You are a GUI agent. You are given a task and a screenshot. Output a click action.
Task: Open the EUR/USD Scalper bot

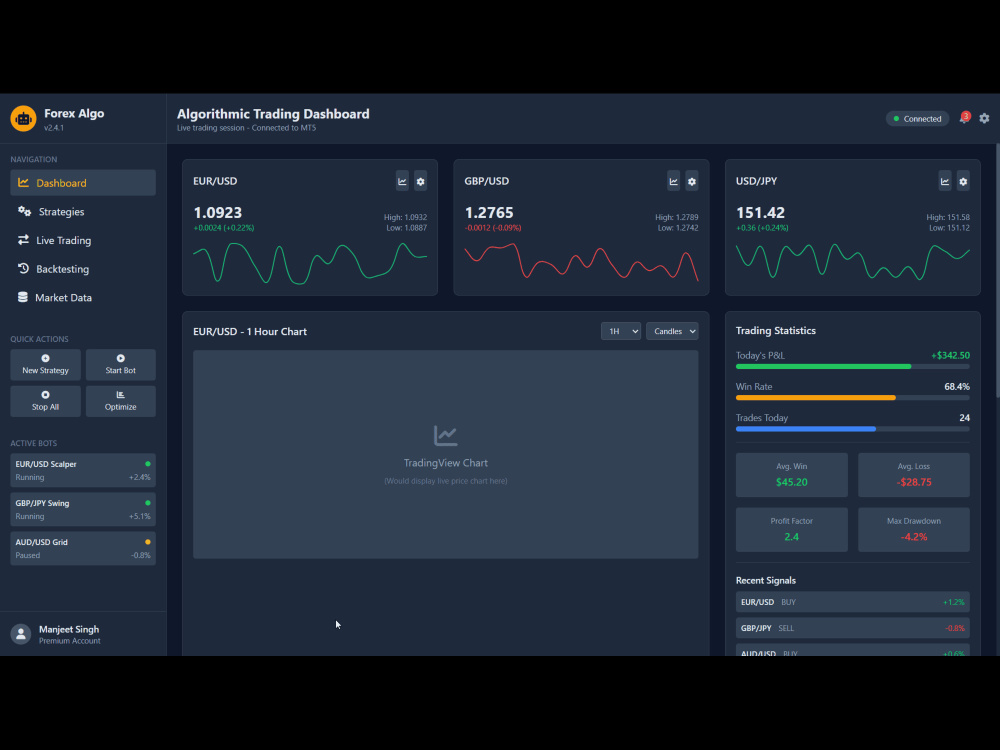(x=83, y=471)
